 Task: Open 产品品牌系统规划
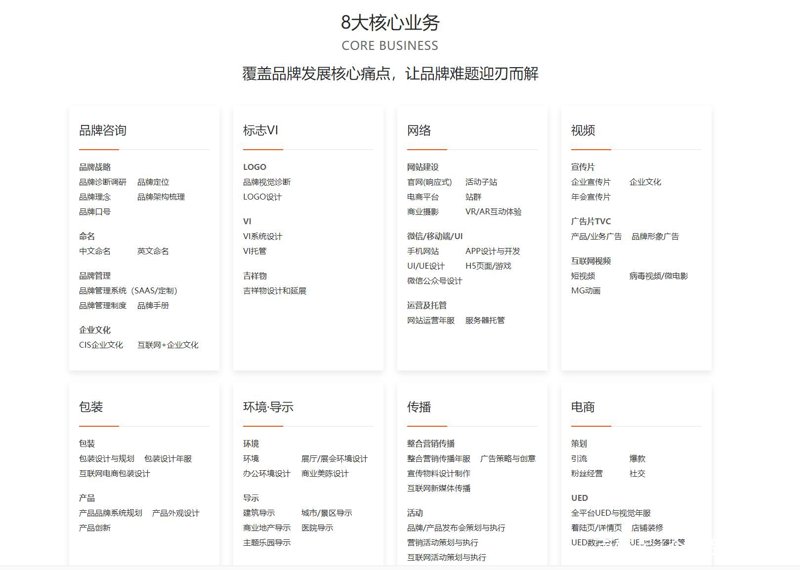click(110, 513)
